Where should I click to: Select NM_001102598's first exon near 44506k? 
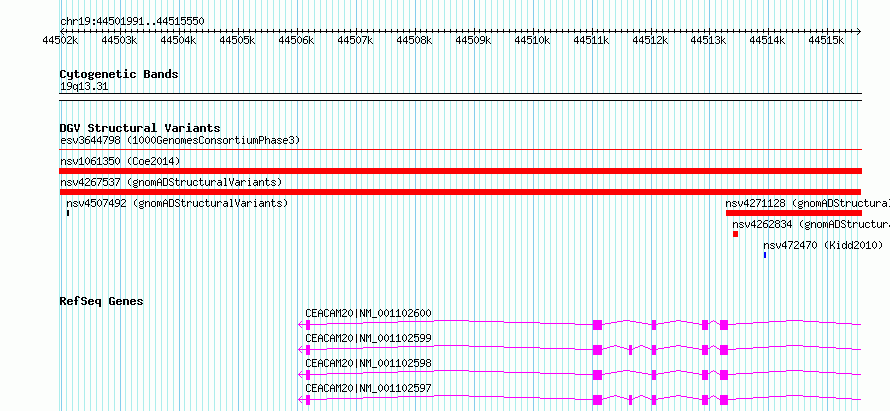point(308,375)
